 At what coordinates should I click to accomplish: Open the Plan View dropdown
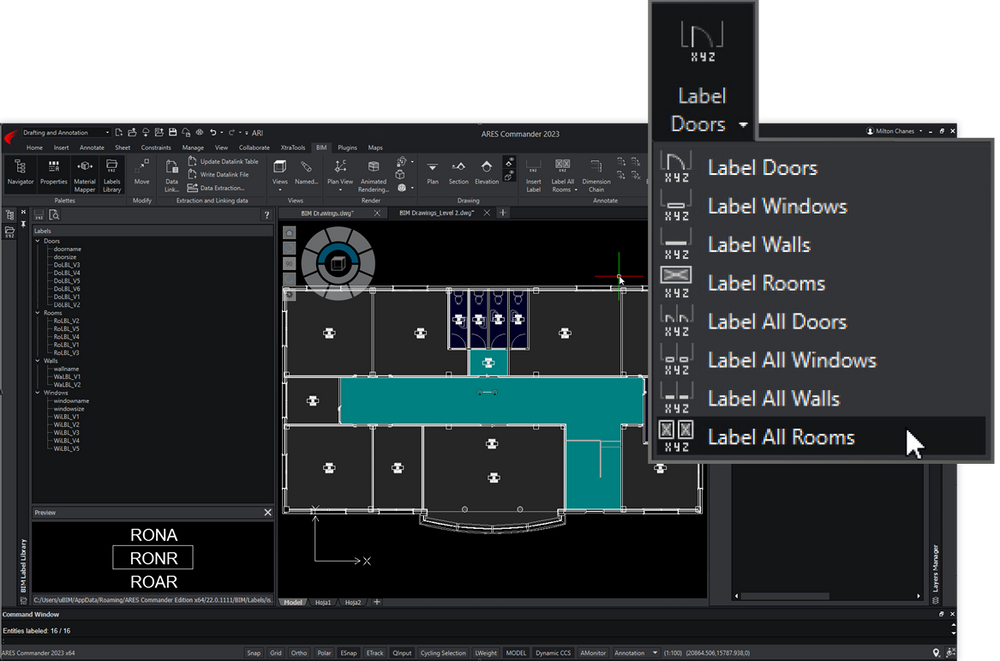click(x=340, y=189)
